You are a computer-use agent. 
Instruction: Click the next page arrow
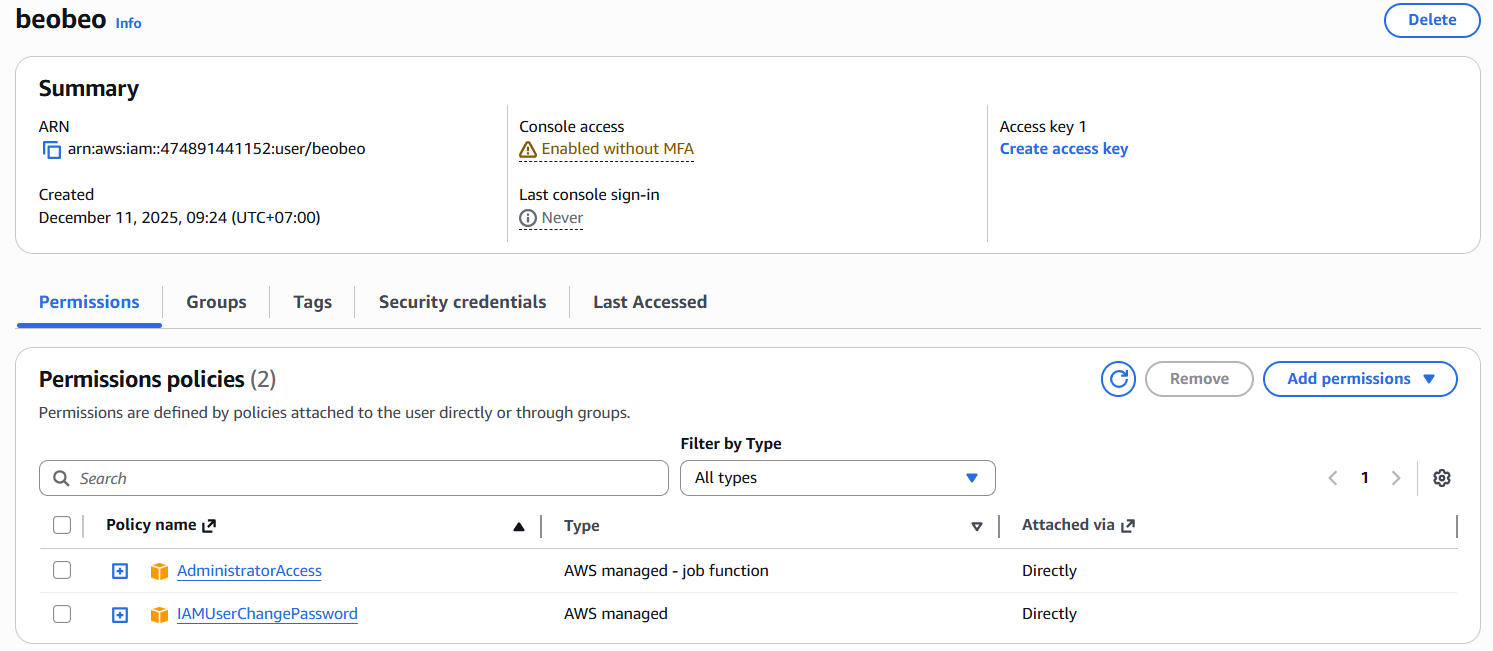point(1396,478)
